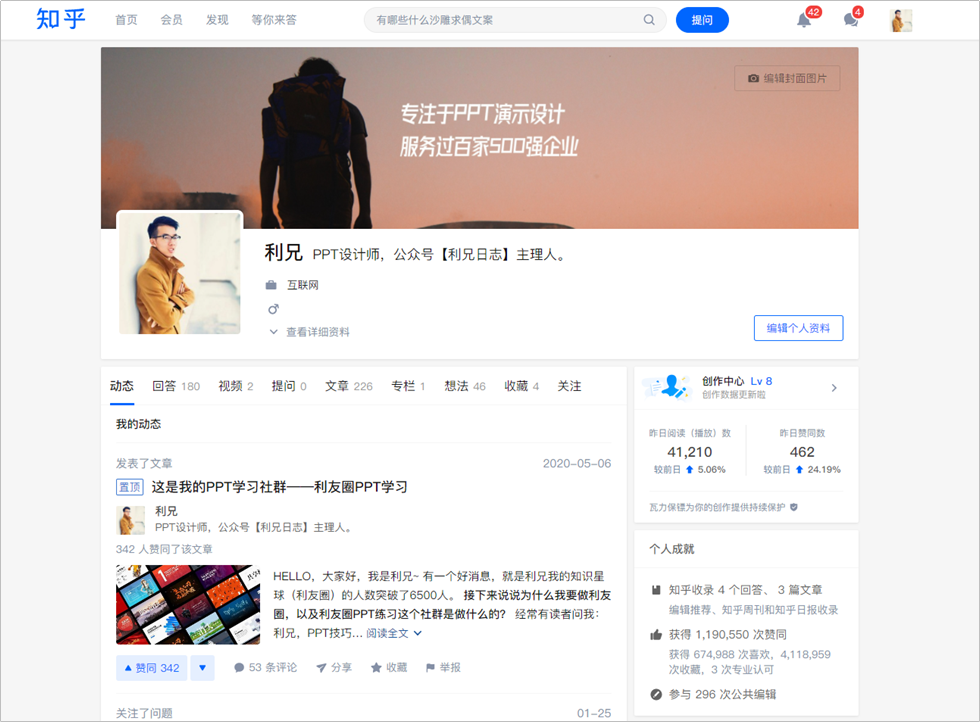The width and height of the screenshot is (980, 722).
Task: Click the 互联网 industry label
Action: click(302, 285)
